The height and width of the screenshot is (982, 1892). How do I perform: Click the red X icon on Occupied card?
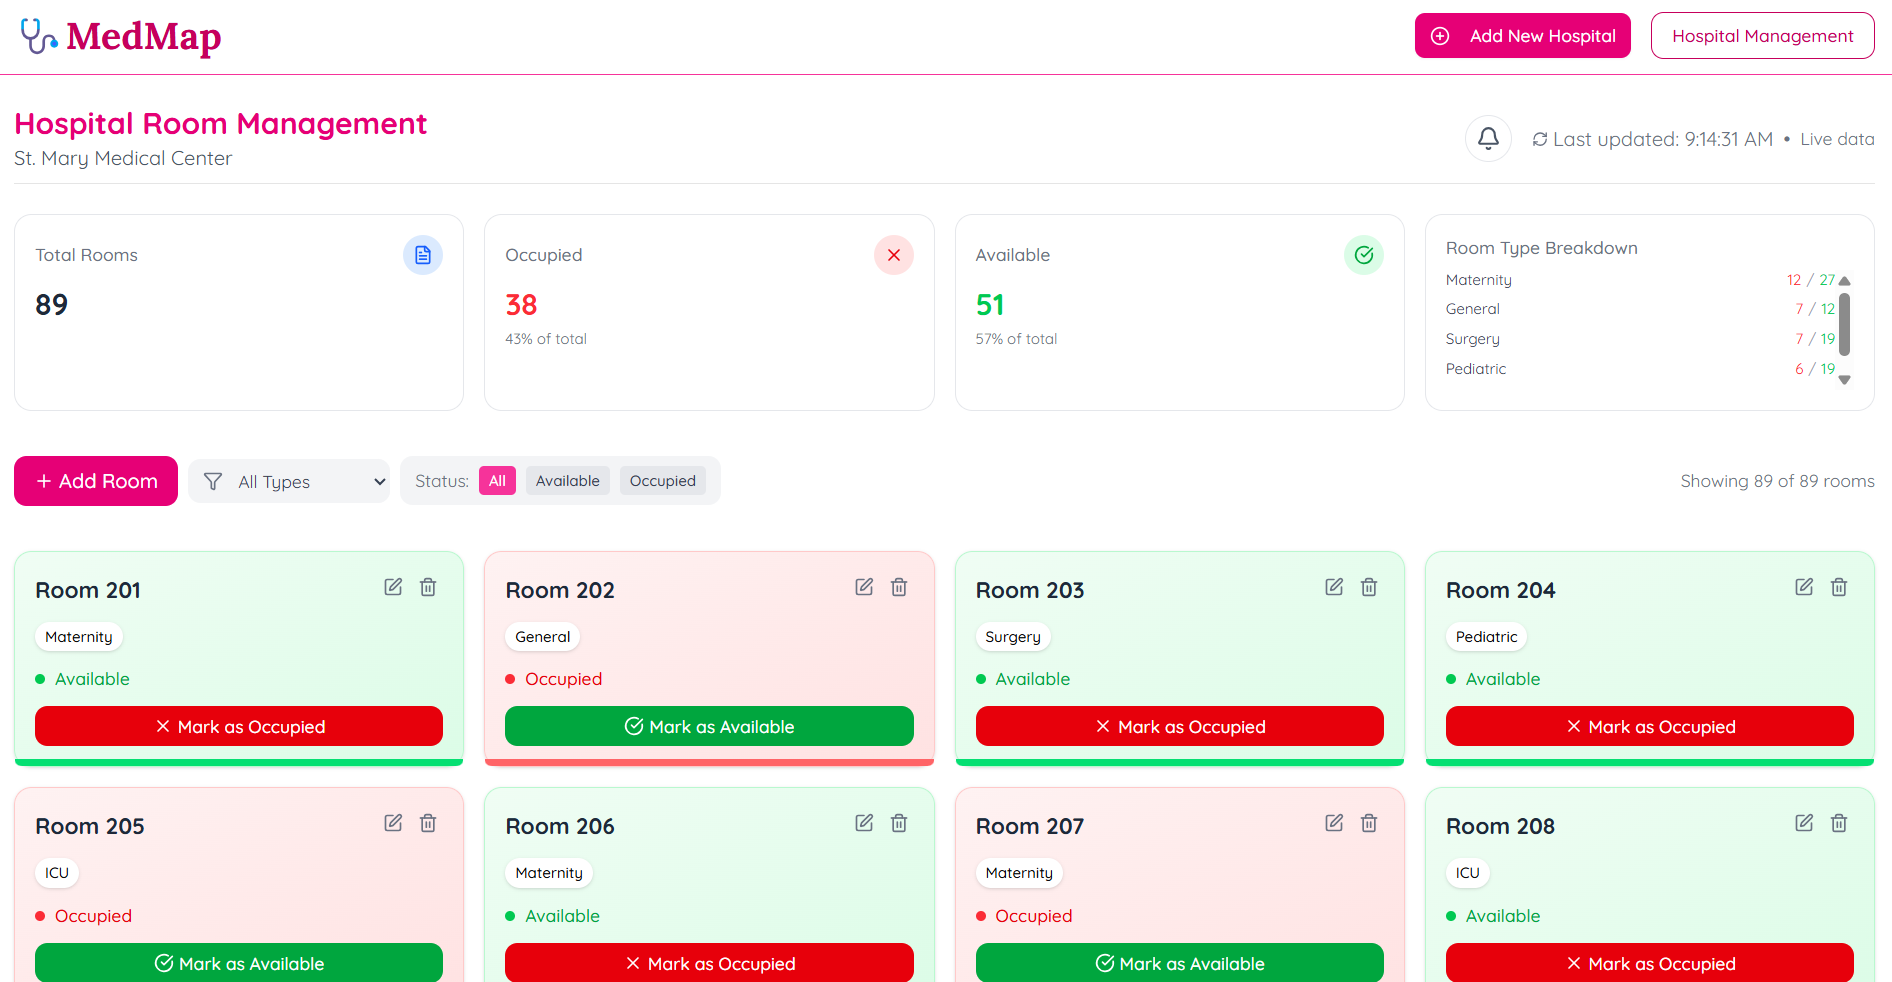(x=894, y=255)
